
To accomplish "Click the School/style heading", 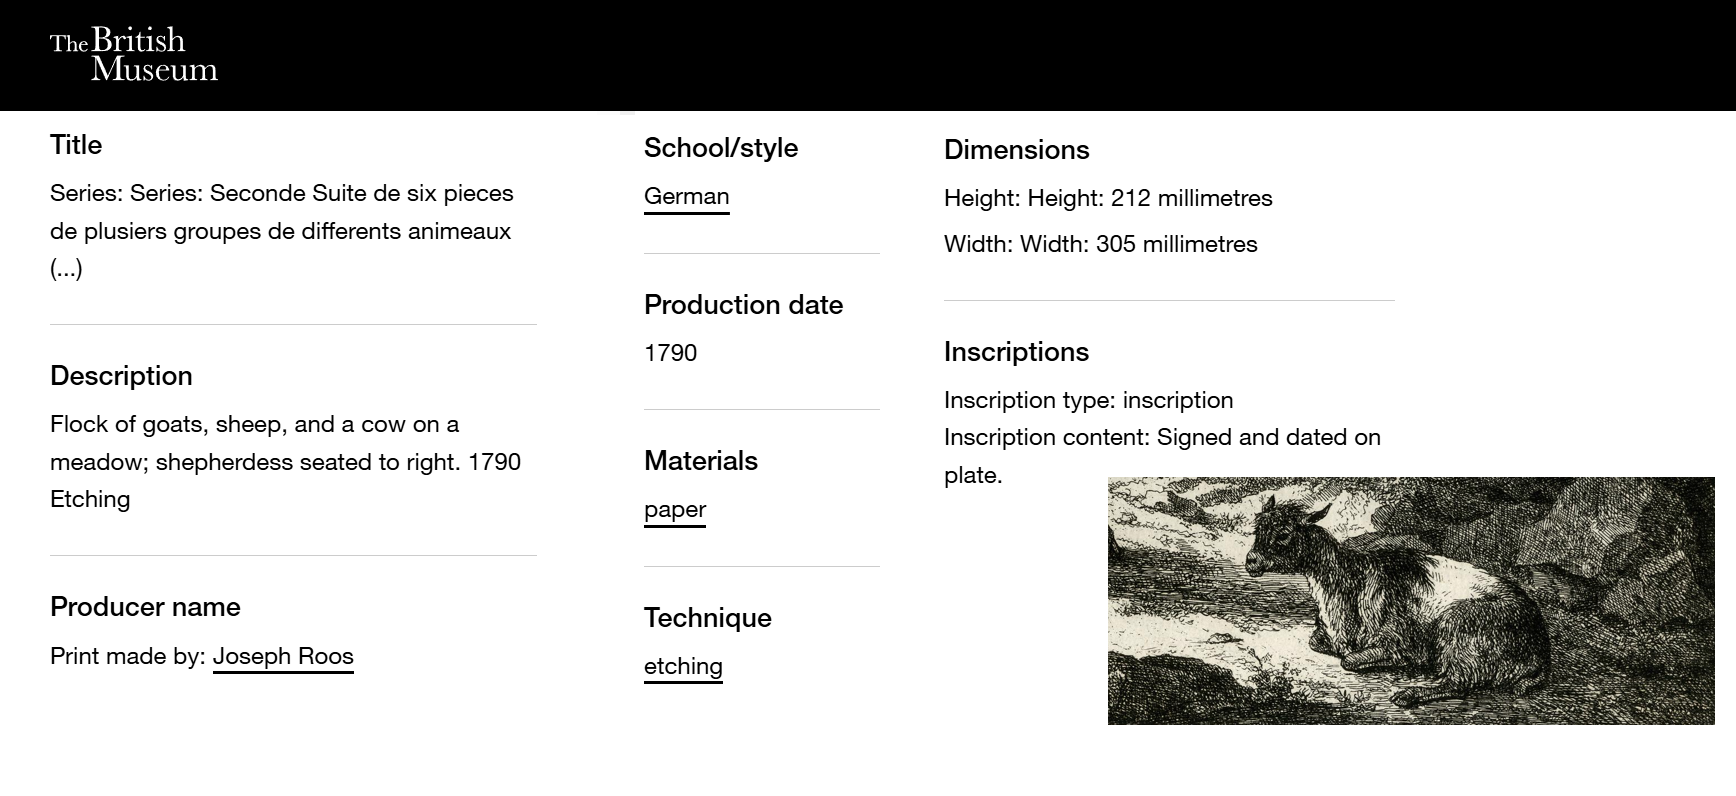I will pyautogui.click(x=721, y=148).
